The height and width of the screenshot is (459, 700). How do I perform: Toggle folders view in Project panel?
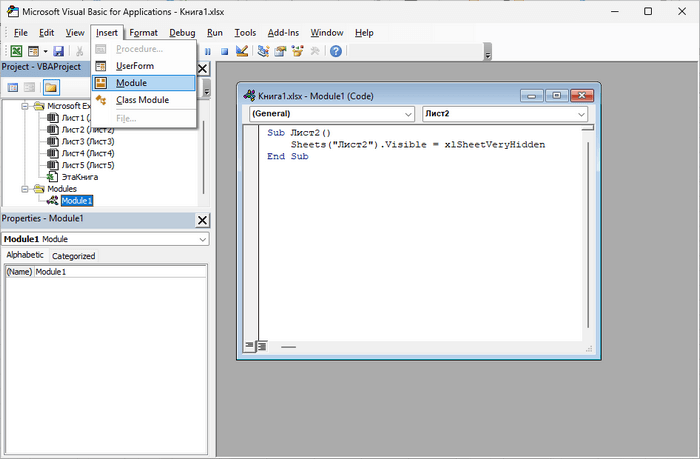tap(50, 88)
